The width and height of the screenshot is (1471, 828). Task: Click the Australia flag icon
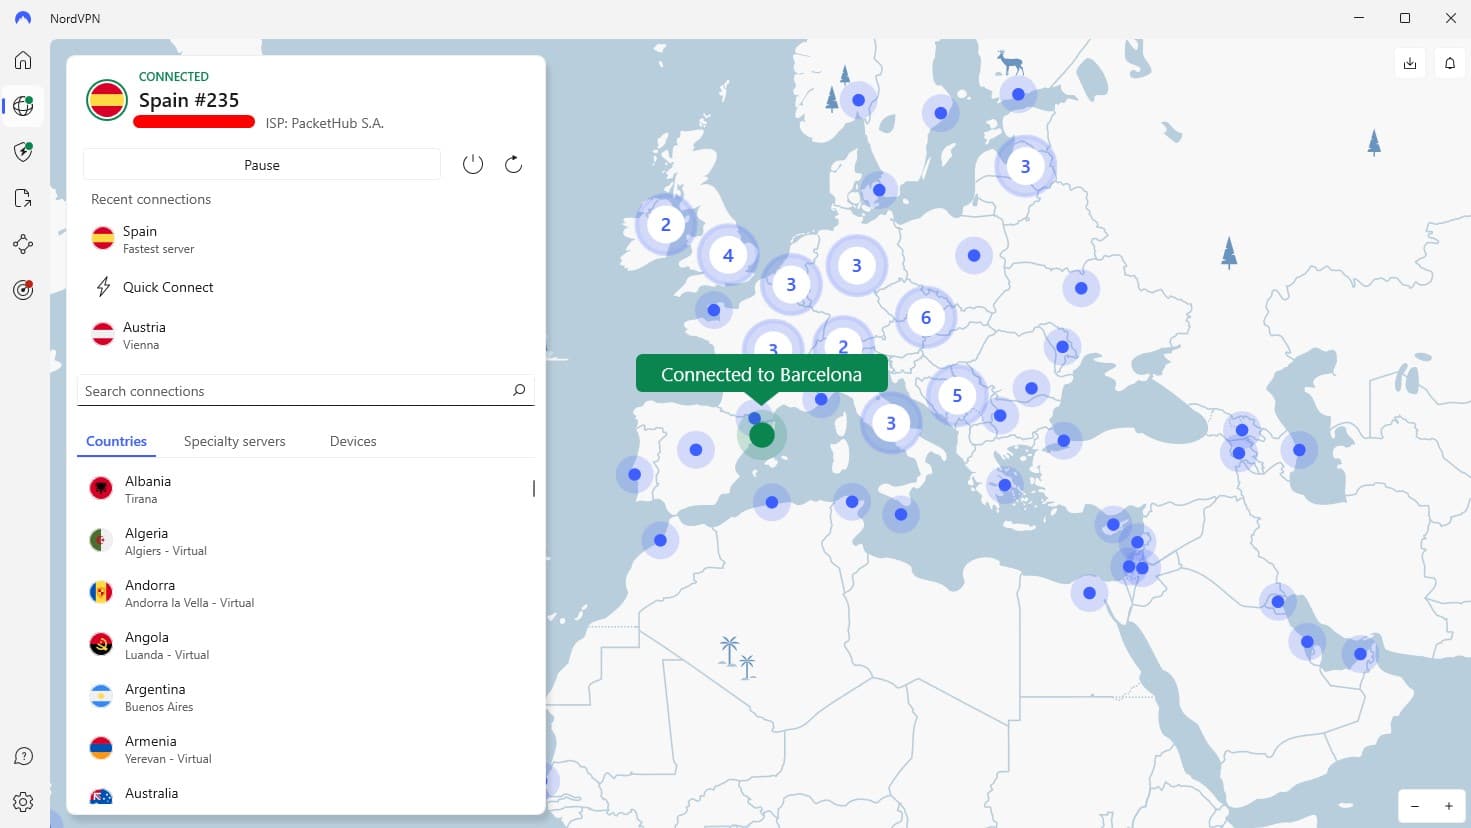pyautogui.click(x=101, y=797)
